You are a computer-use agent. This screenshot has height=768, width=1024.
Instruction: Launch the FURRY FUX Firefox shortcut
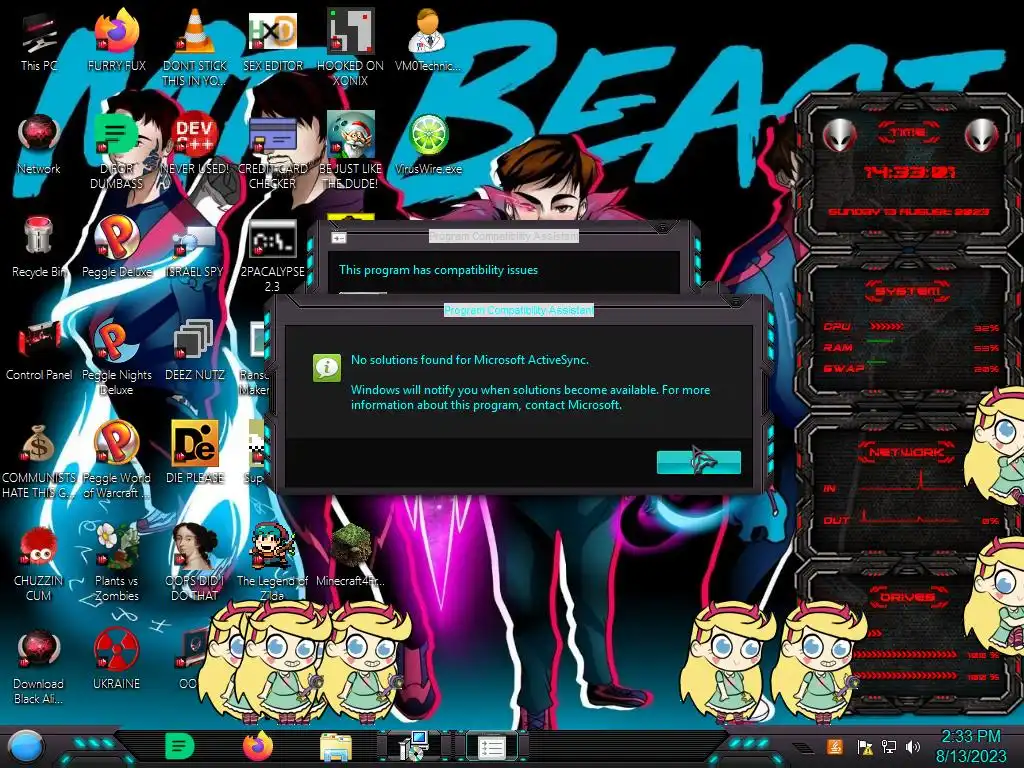click(116, 40)
